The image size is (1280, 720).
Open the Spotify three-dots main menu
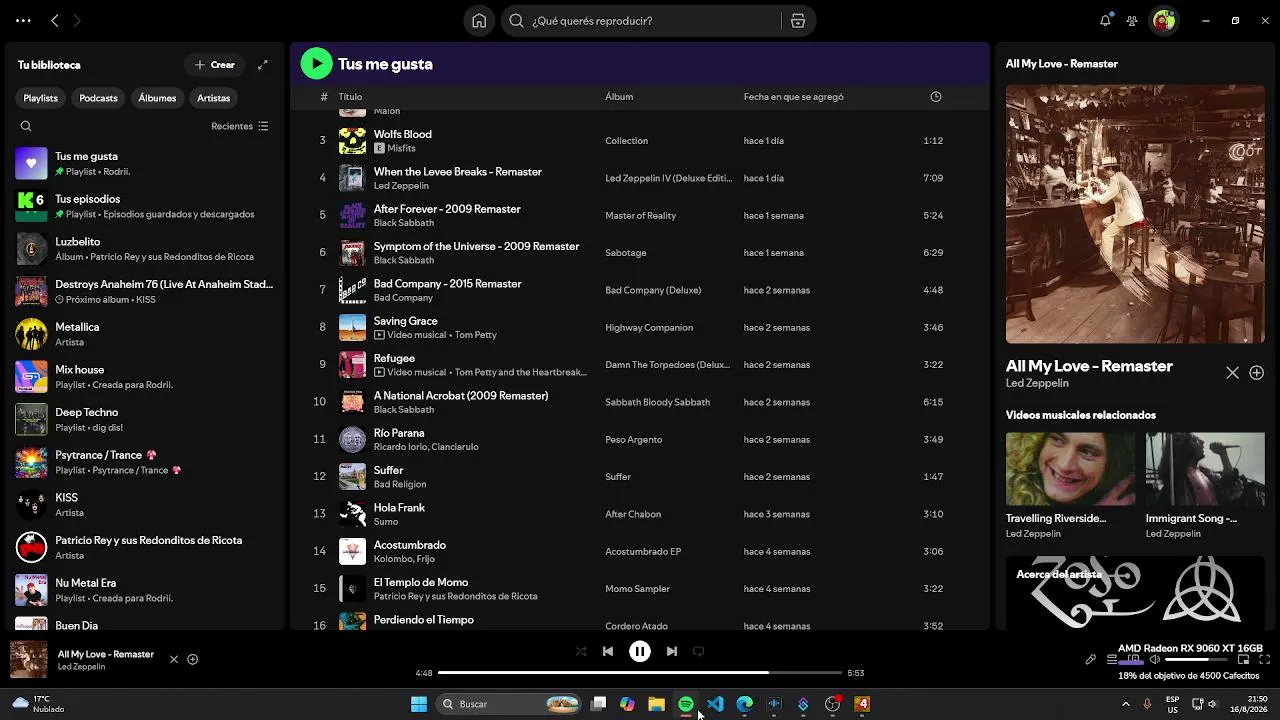(x=23, y=21)
